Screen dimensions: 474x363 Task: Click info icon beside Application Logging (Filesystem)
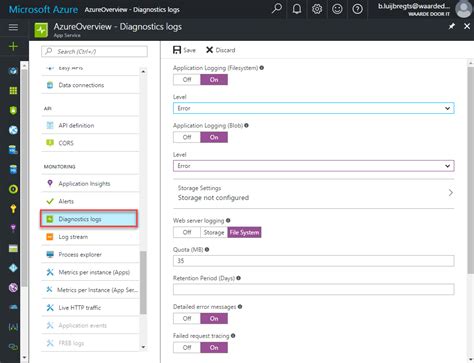[x=262, y=68]
